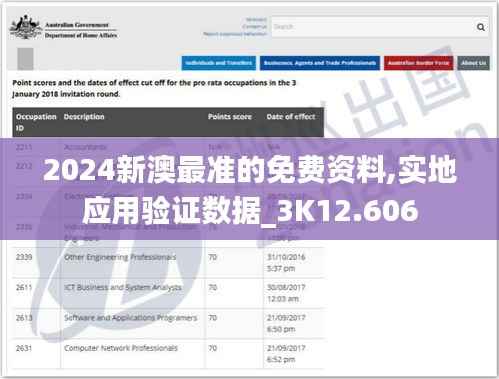The width and height of the screenshot is (499, 379).
Task: Select points score for ICT Business row
Action: pyautogui.click(x=213, y=287)
